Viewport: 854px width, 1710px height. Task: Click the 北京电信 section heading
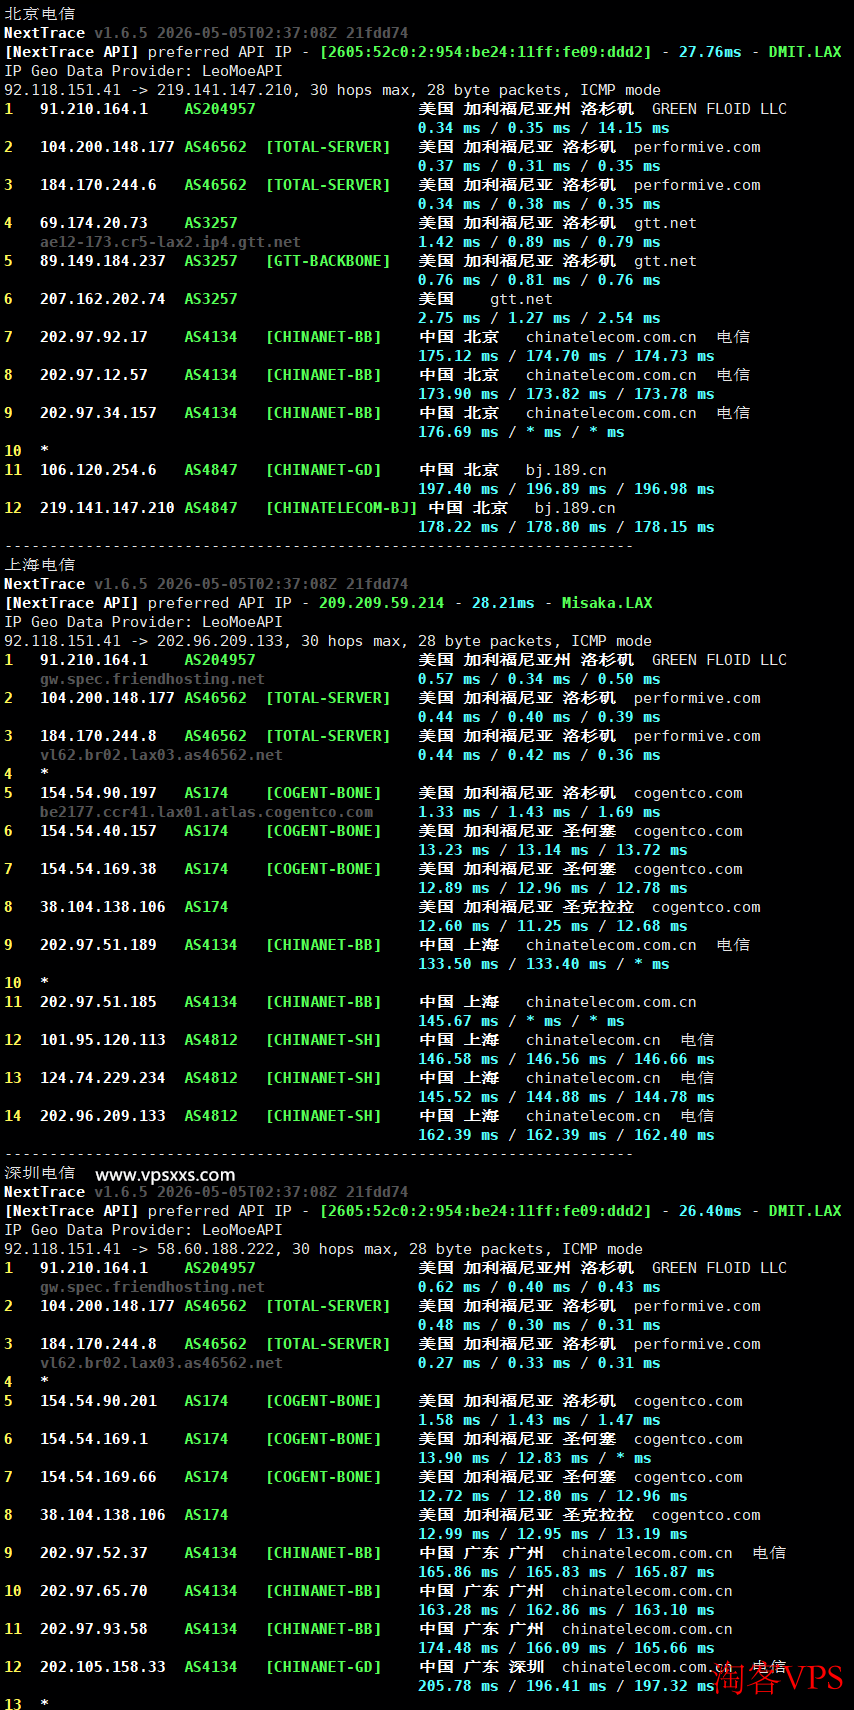40,14
